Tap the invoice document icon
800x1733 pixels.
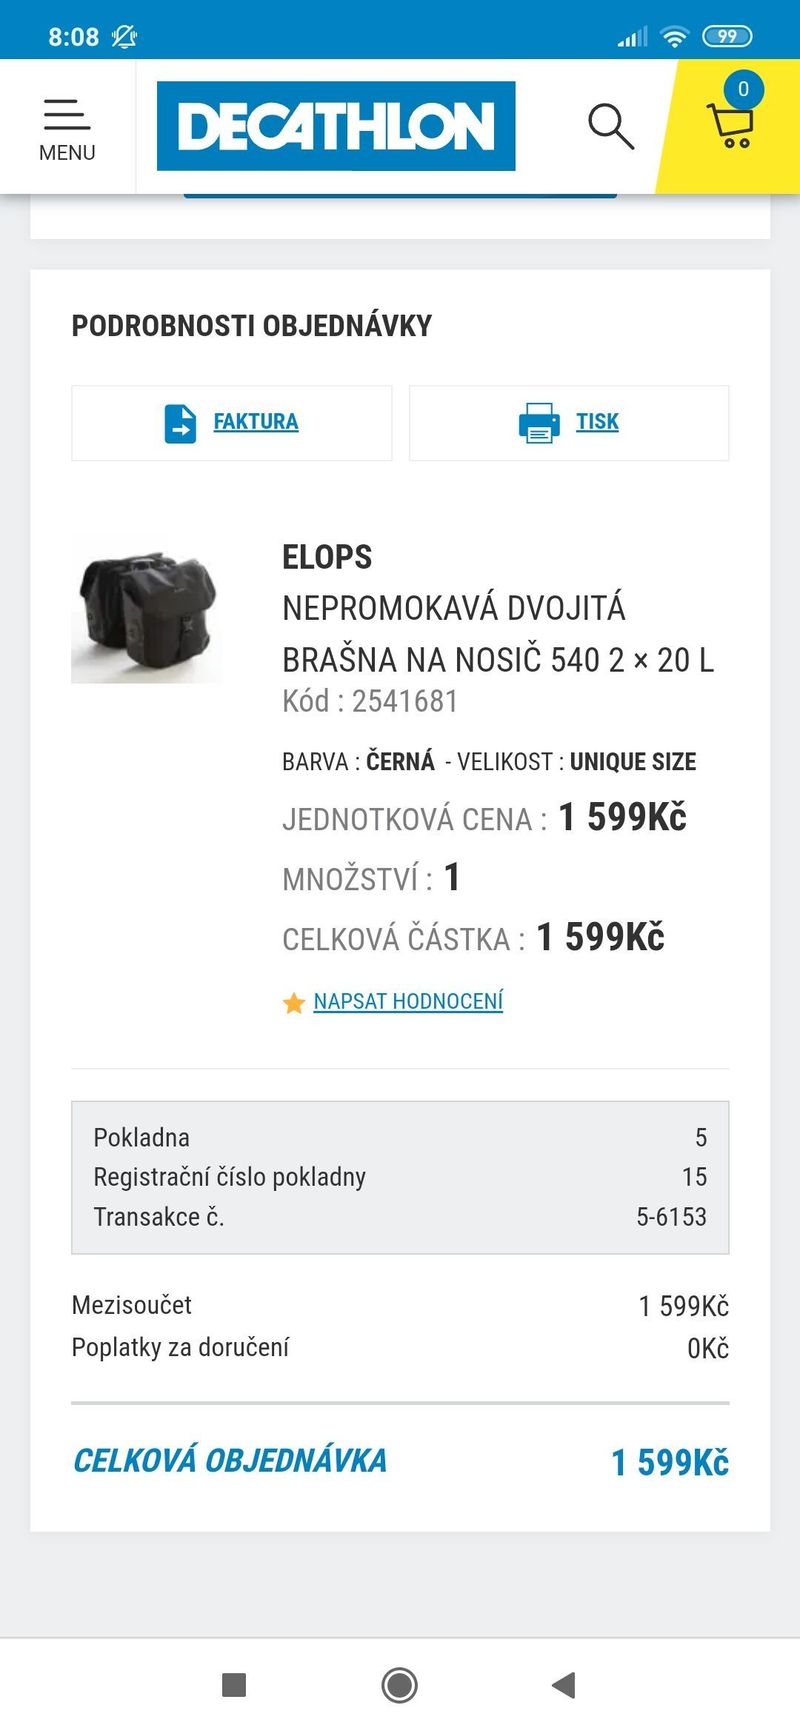click(180, 423)
